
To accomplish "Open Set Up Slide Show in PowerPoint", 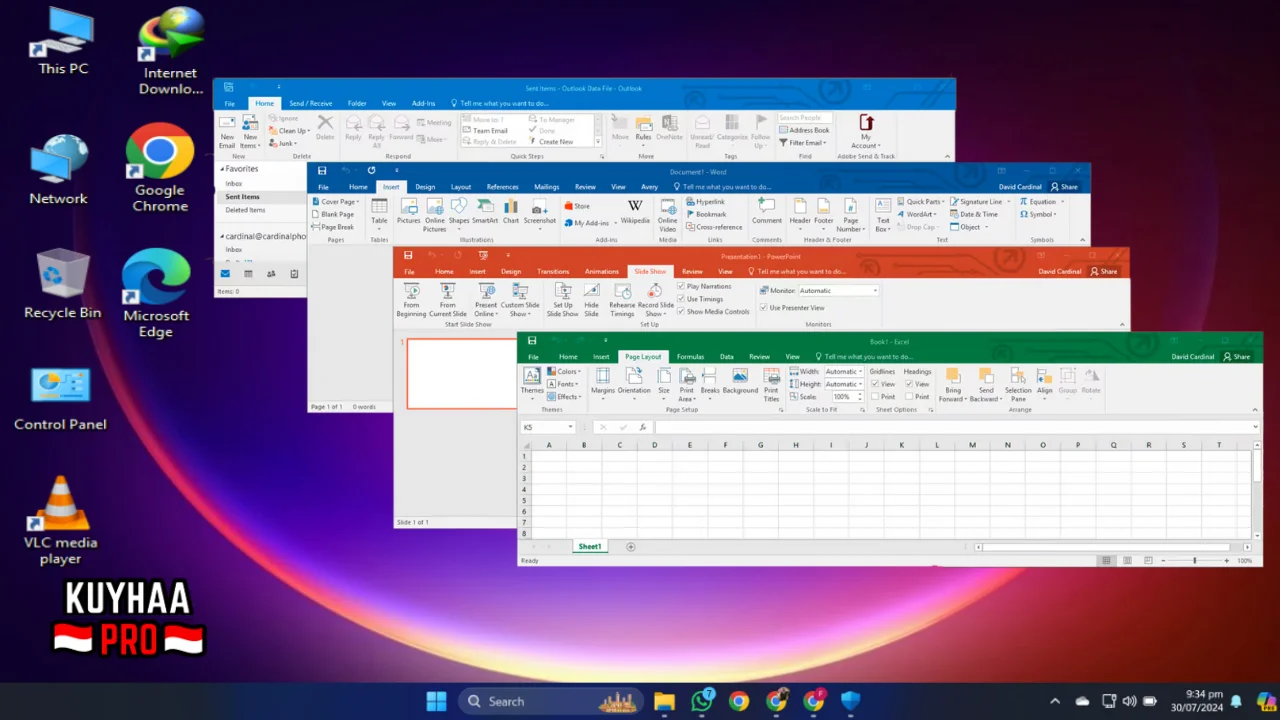I will pyautogui.click(x=563, y=300).
